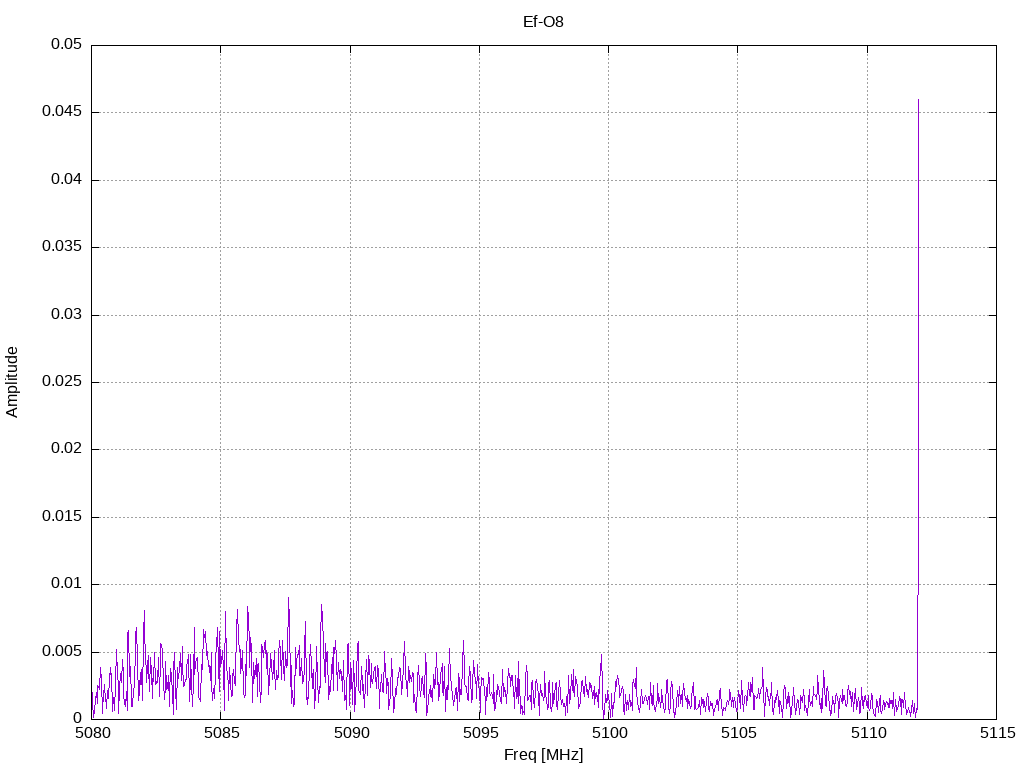Image resolution: width=1024 pixels, height=768 pixels.
Task: Click the y-axis tick label 0.04
Action: click(x=67, y=179)
